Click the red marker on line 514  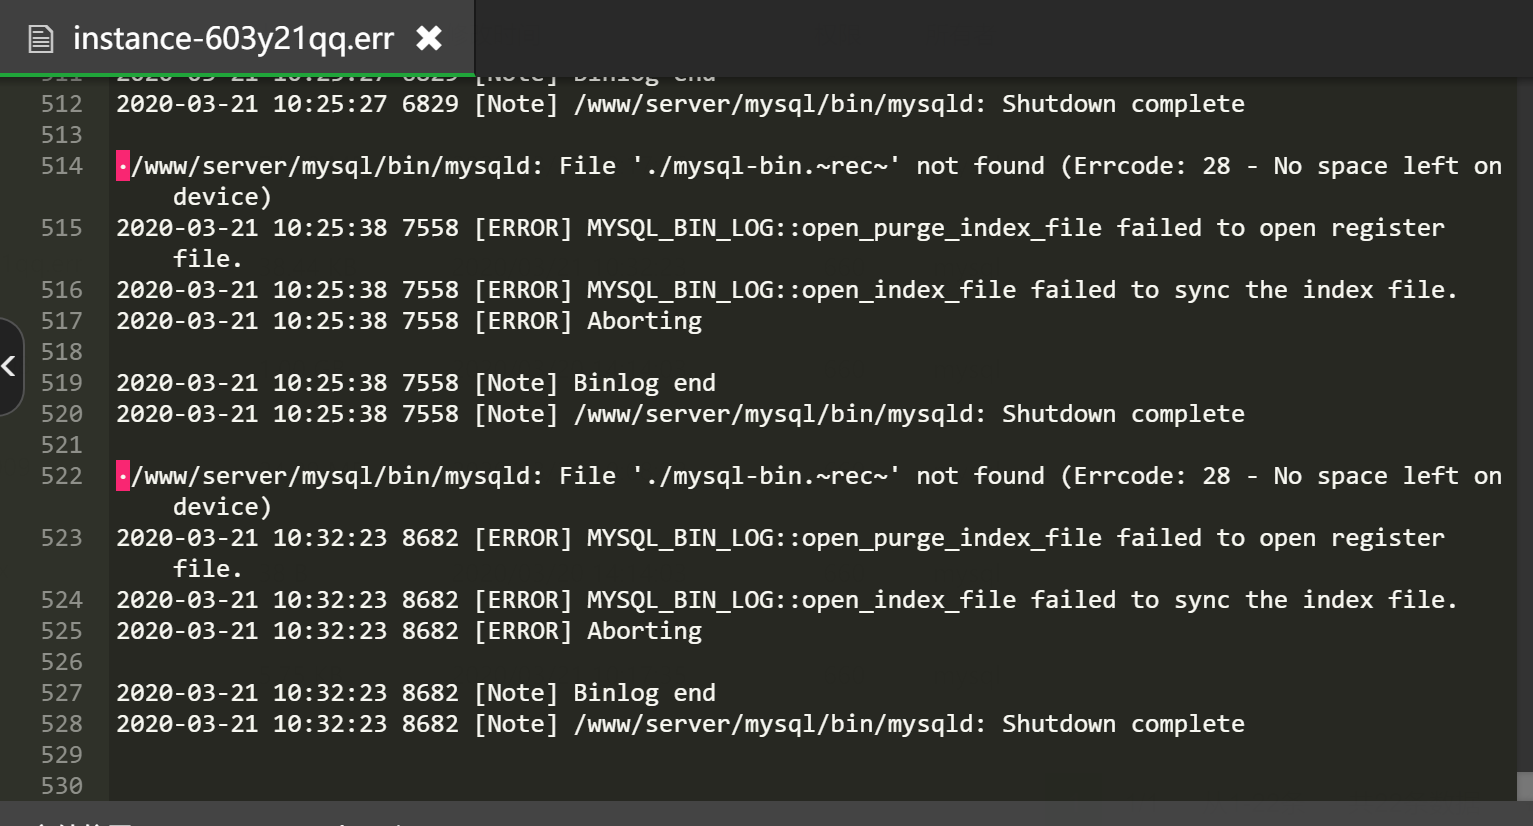click(x=123, y=166)
